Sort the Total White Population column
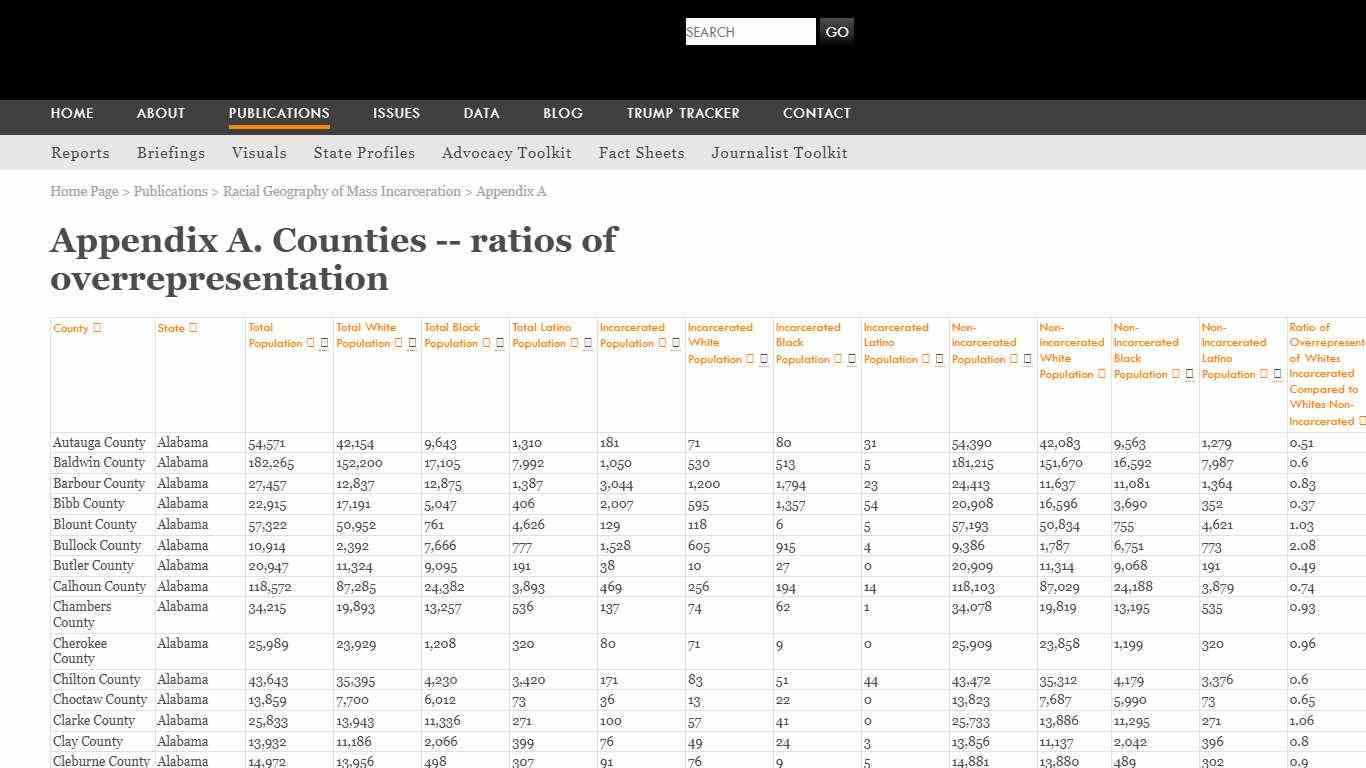Image resolution: width=1366 pixels, height=768 pixels. pyautogui.click(x=399, y=343)
